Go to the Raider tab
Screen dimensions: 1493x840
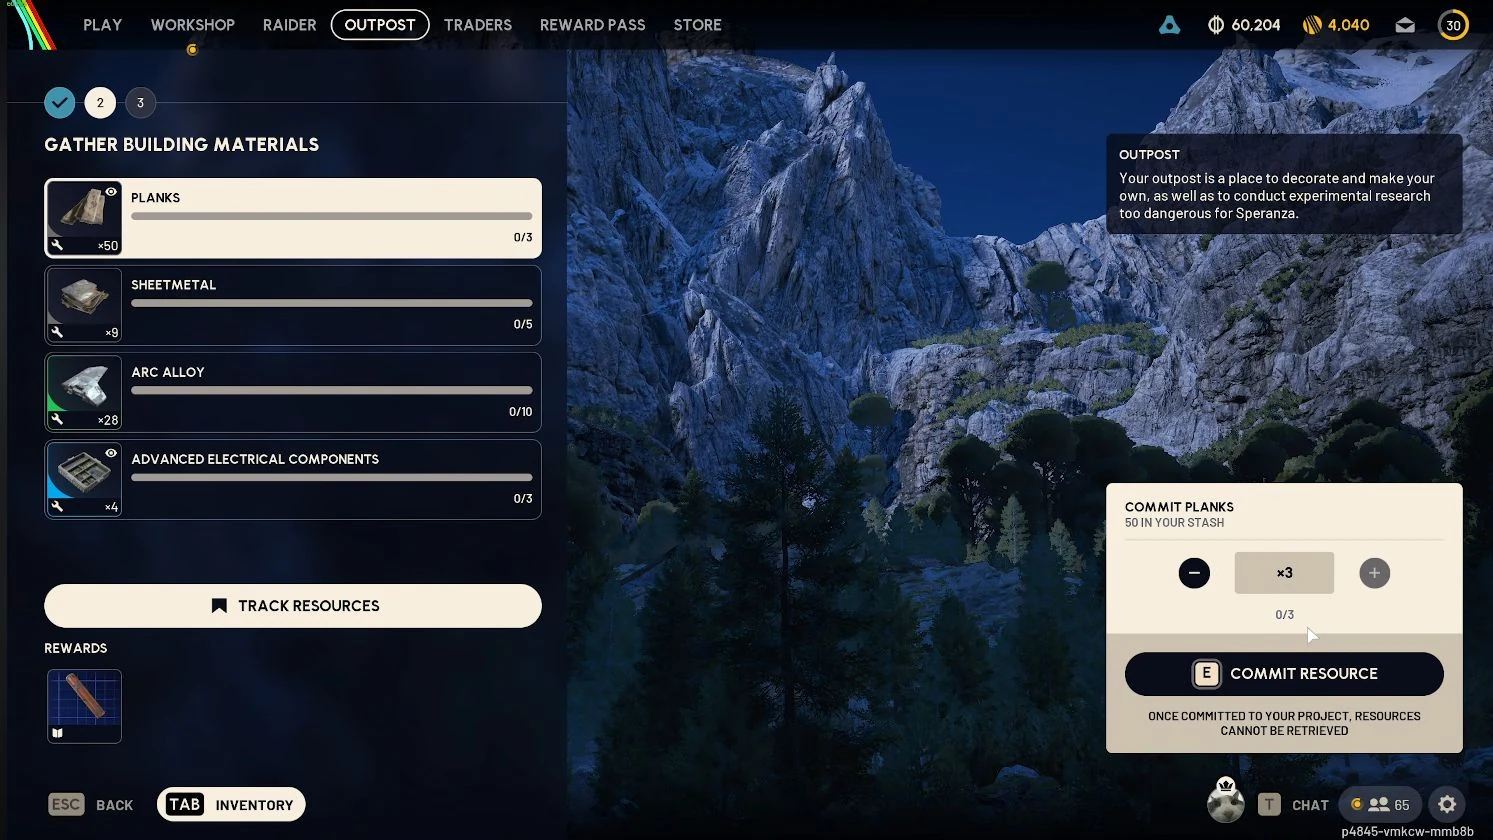(290, 25)
